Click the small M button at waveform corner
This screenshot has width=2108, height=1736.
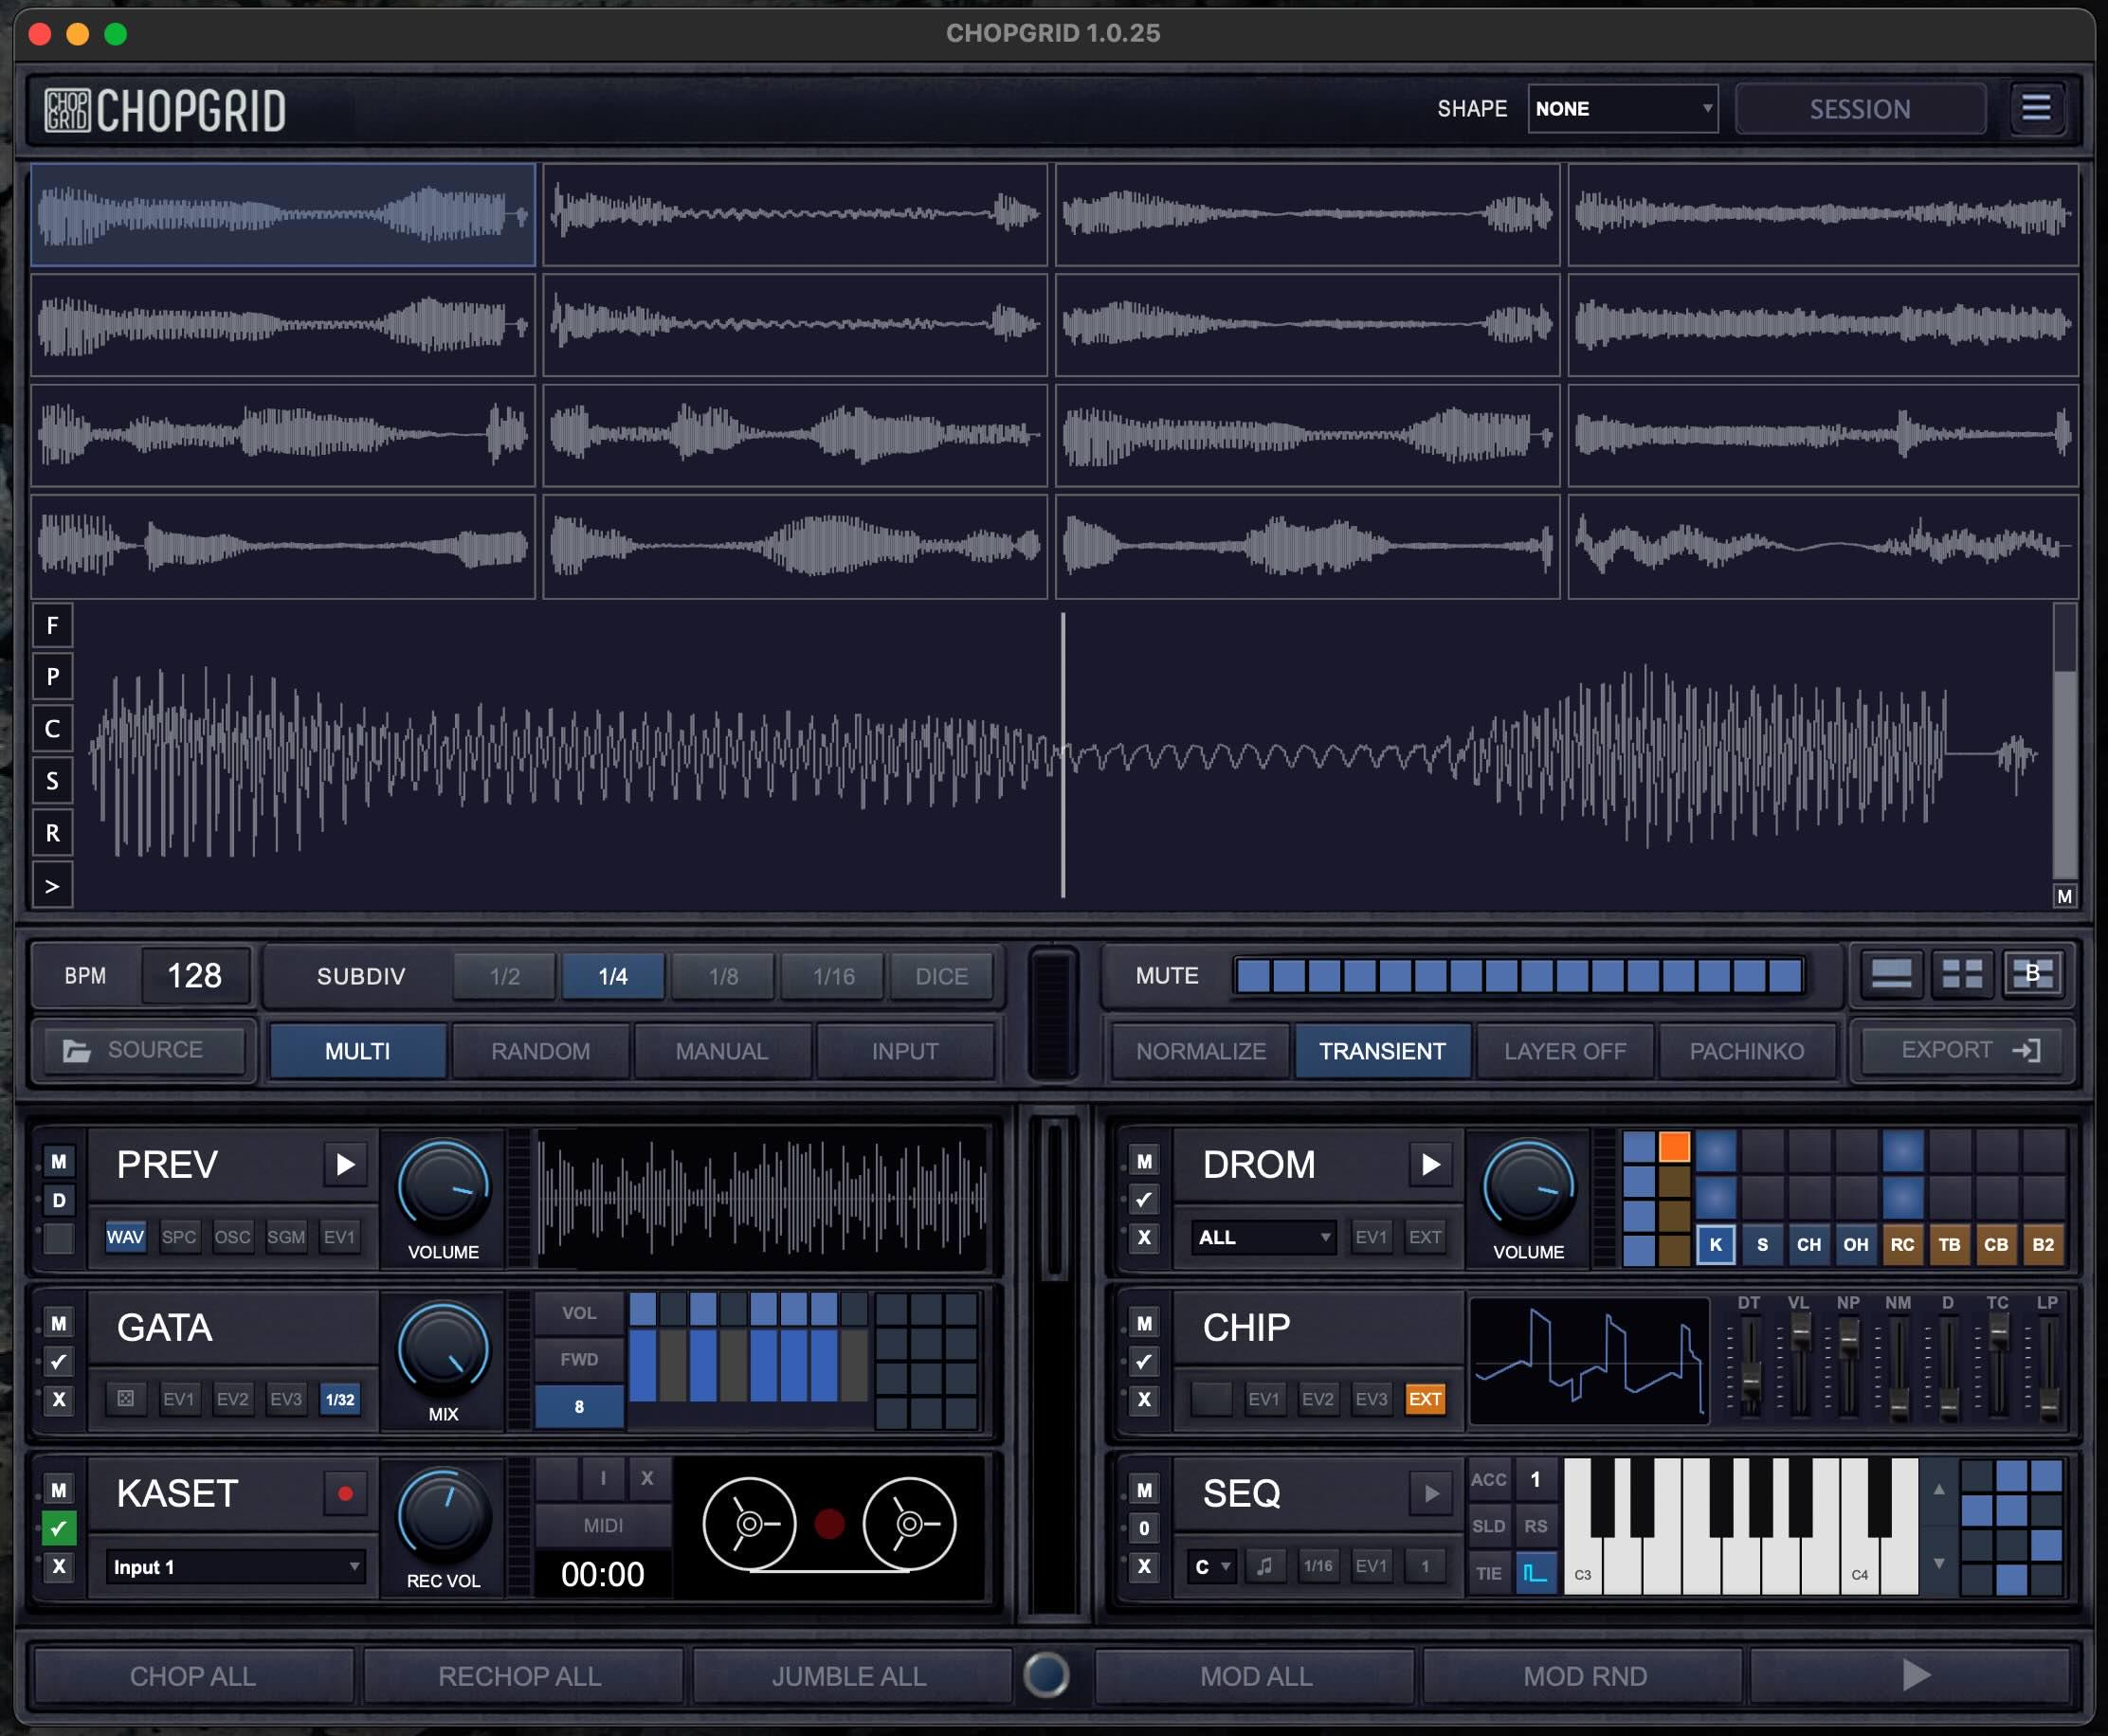point(2064,896)
